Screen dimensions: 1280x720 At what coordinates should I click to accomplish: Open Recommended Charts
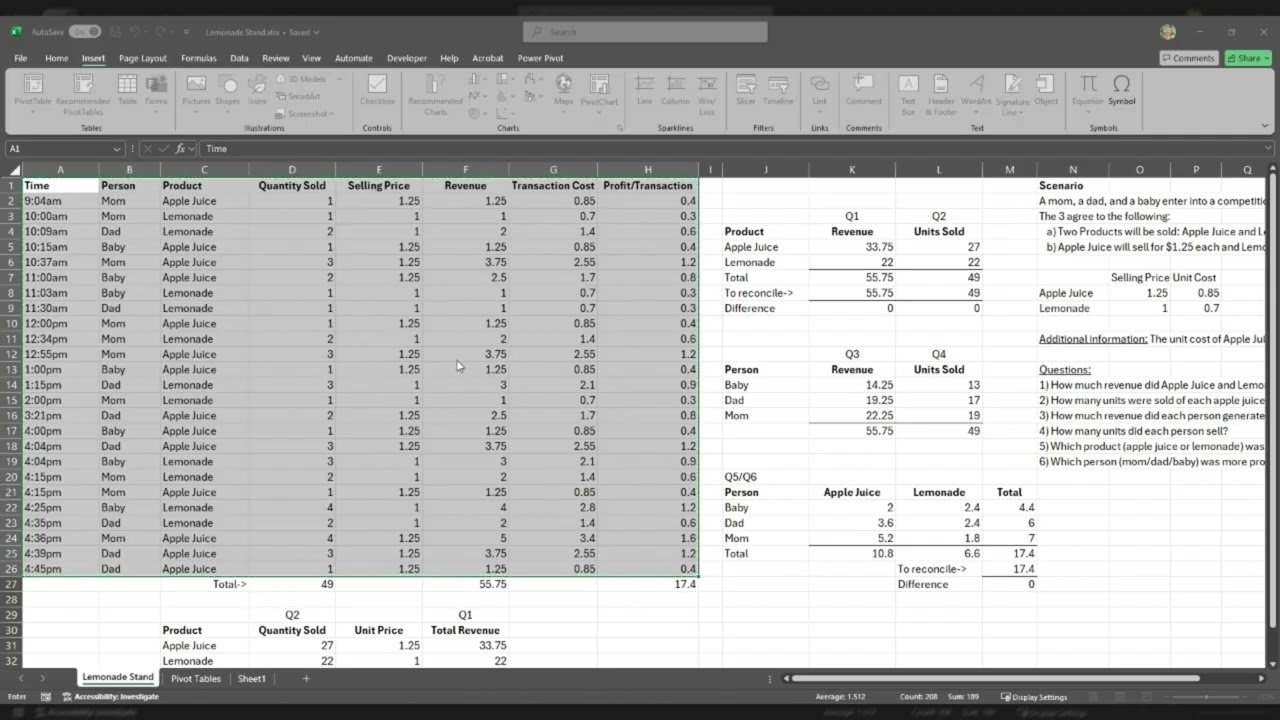click(435, 94)
